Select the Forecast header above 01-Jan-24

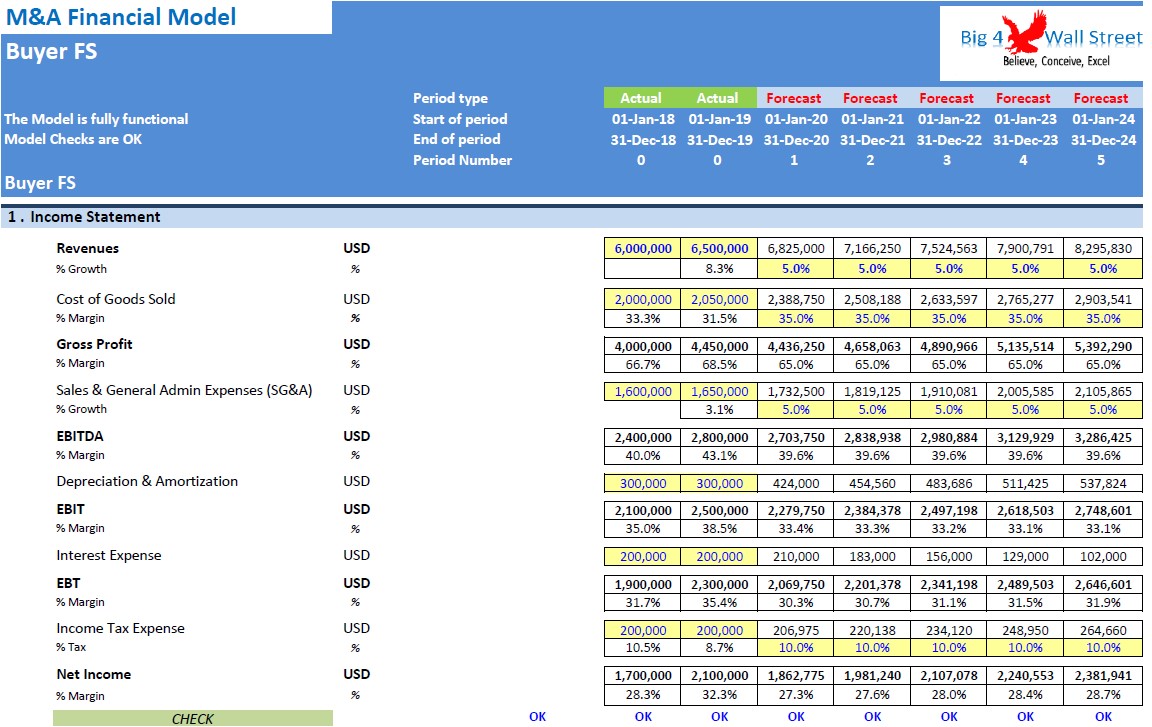[x=1101, y=98]
